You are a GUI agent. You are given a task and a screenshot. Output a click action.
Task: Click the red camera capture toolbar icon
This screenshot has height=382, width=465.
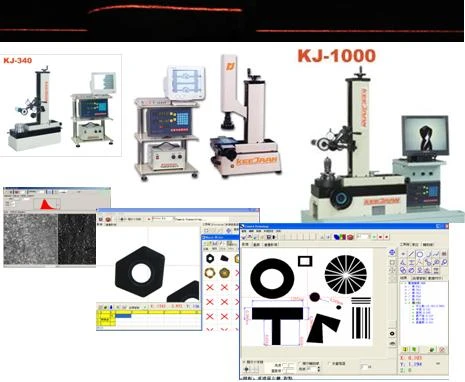coord(350,237)
